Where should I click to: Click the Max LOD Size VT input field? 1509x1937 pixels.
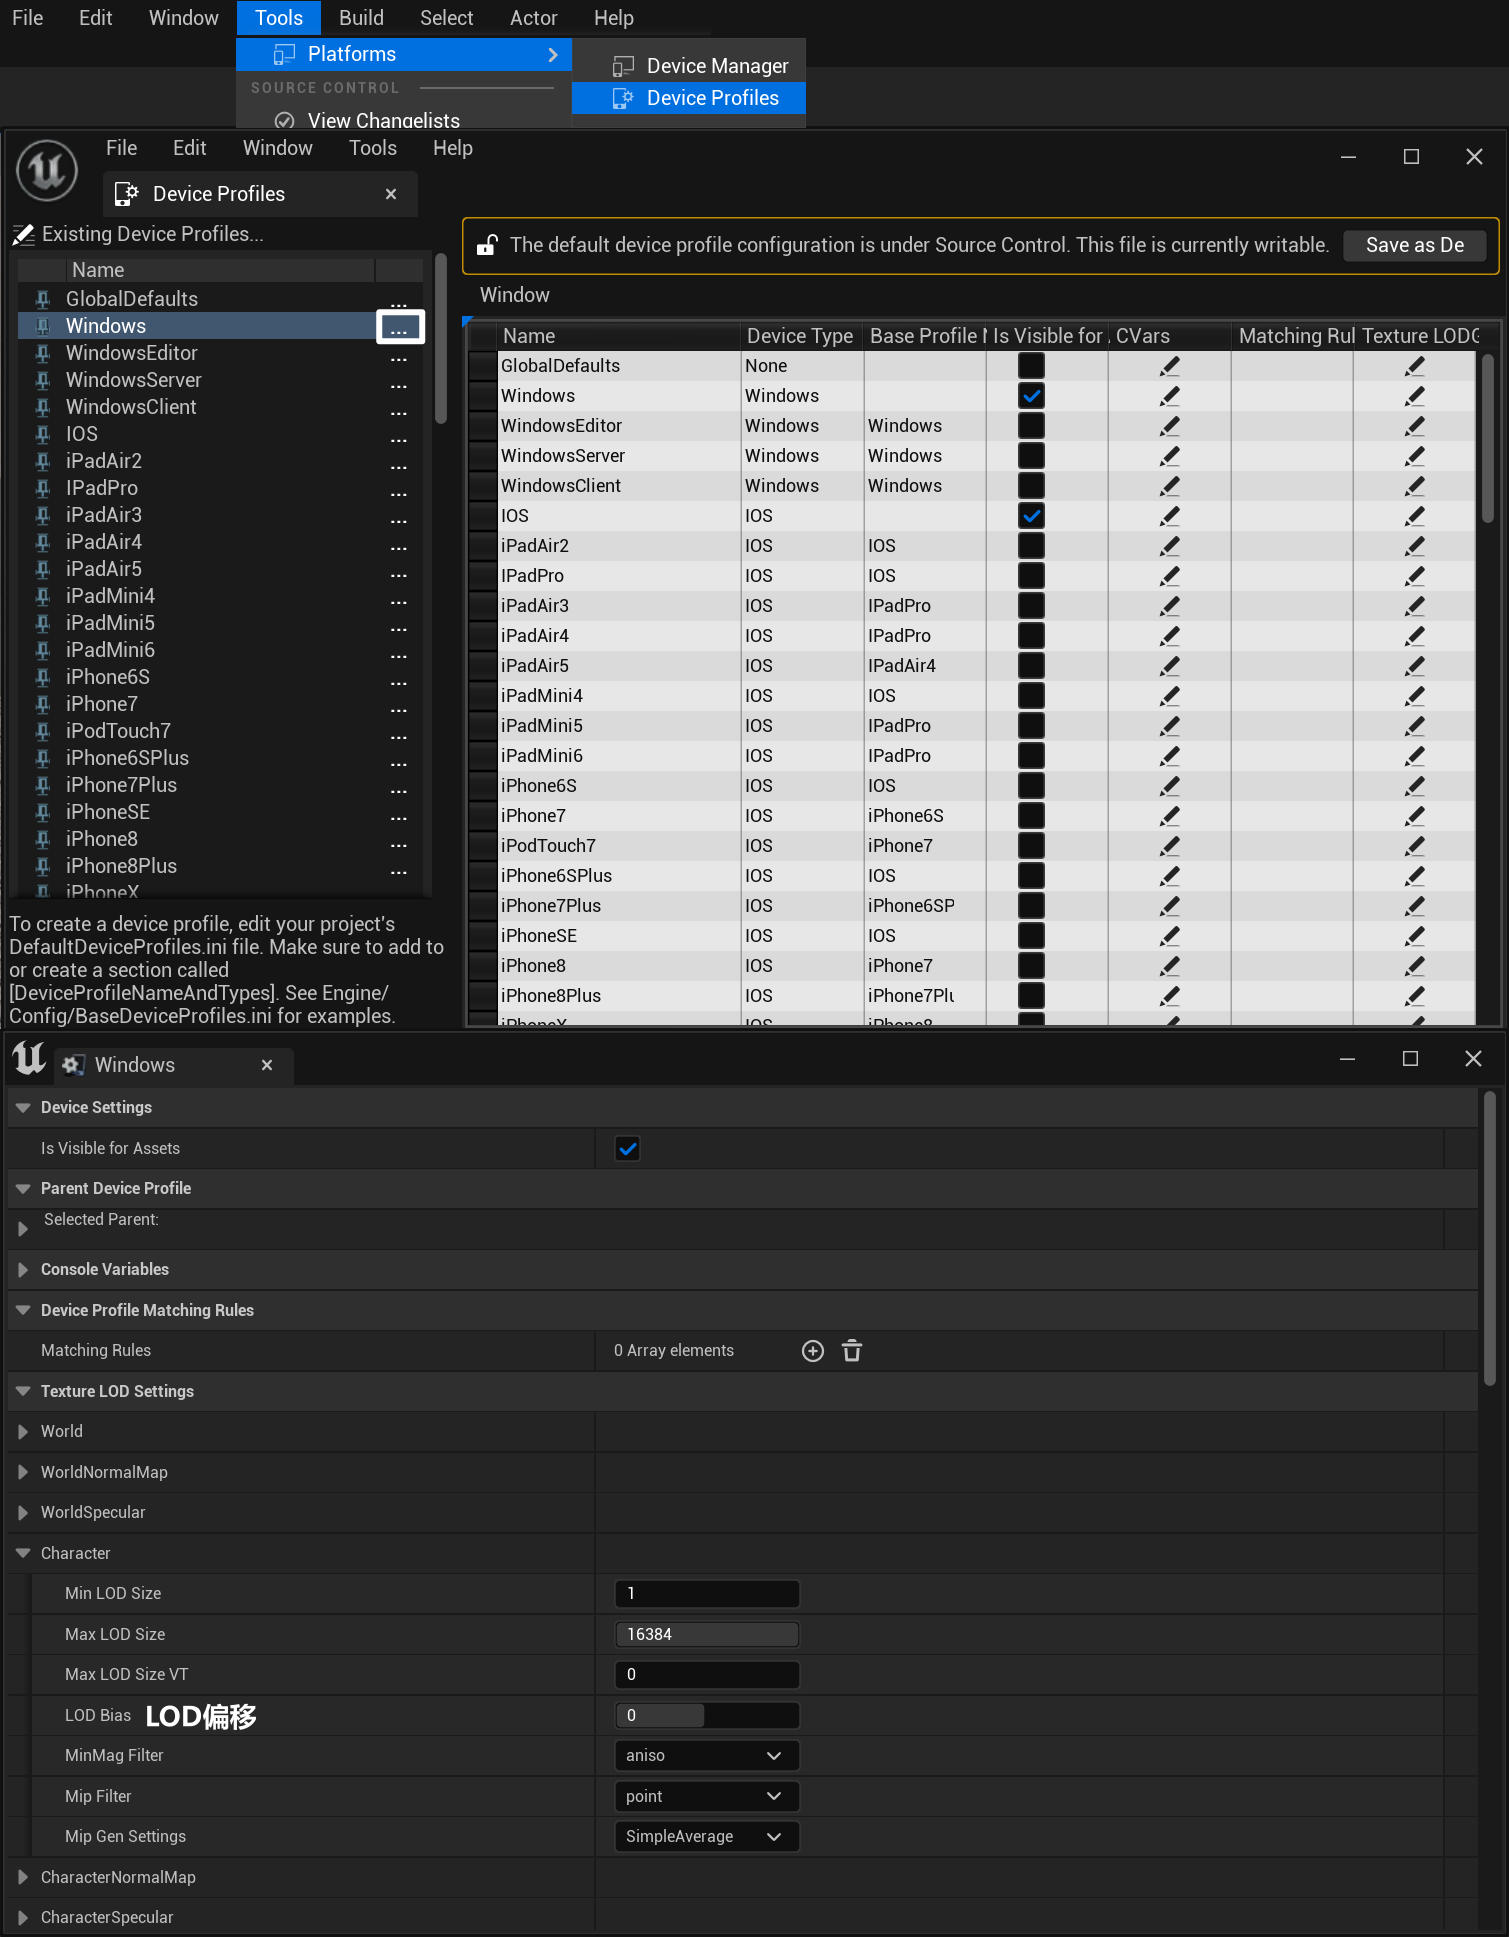(x=706, y=1675)
